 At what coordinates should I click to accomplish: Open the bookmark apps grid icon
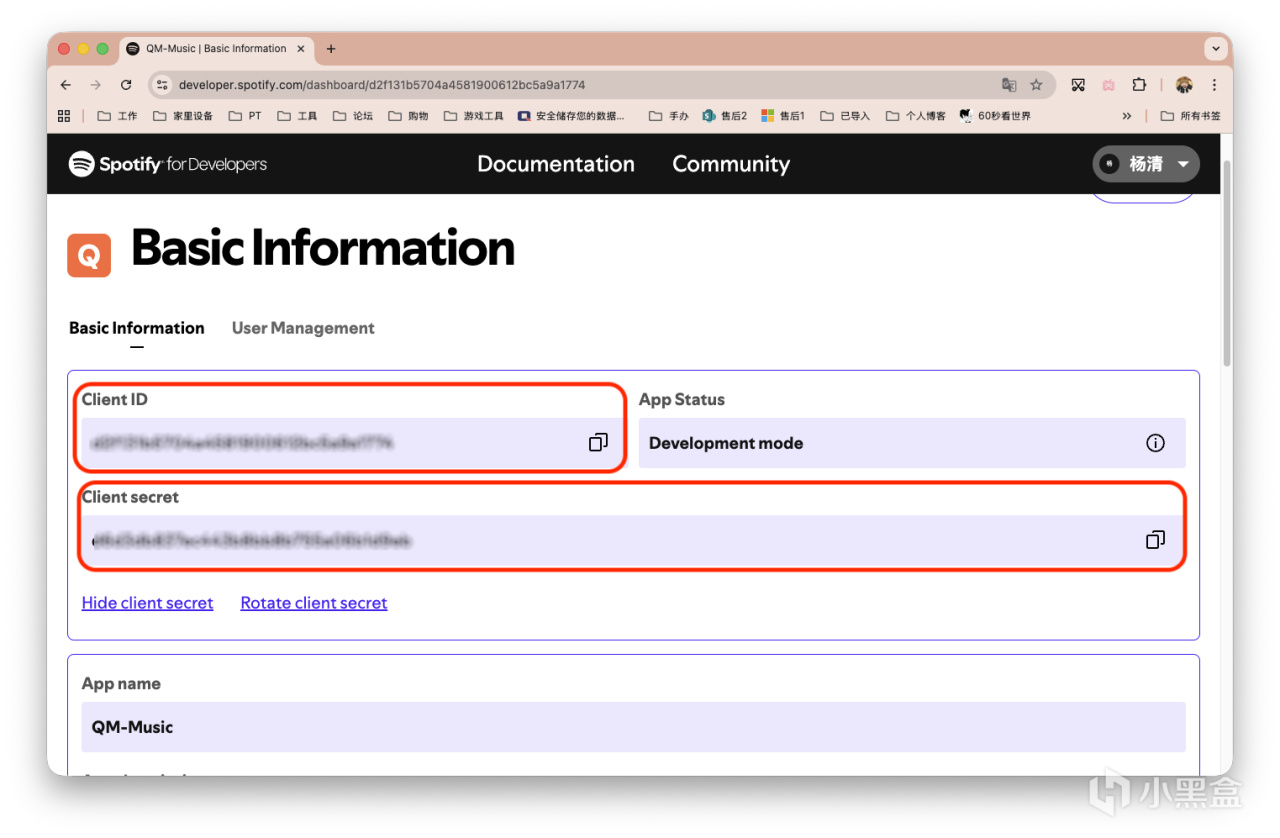[x=64, y=116]
